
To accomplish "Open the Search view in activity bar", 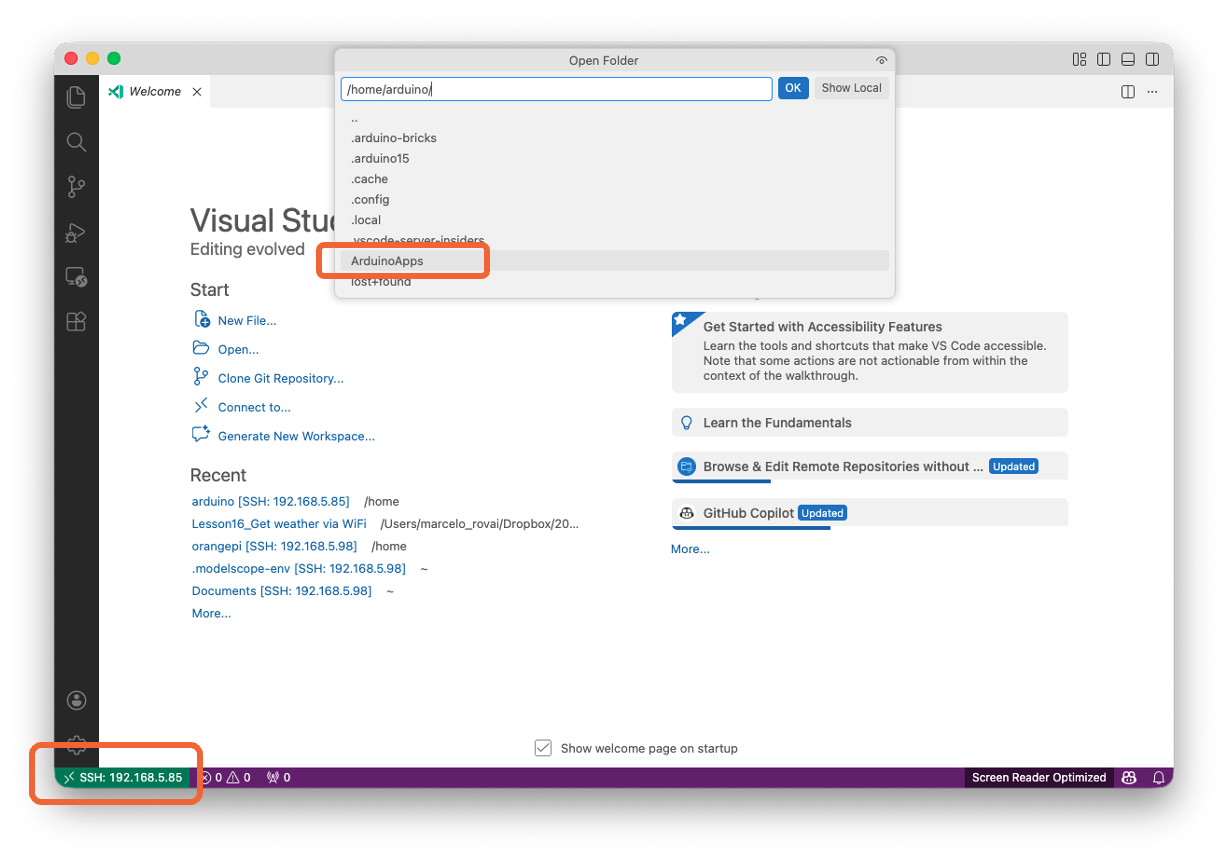I will tap(76, 142).
